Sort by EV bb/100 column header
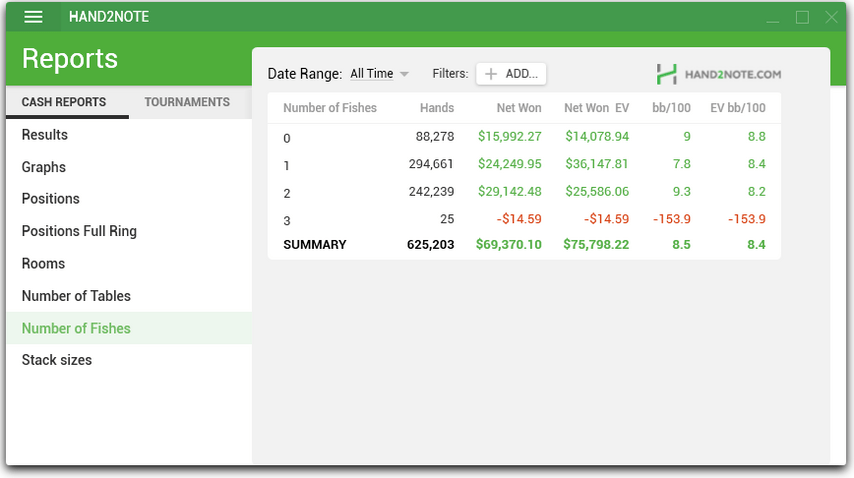The image size is (854, 478). [737, 108]
